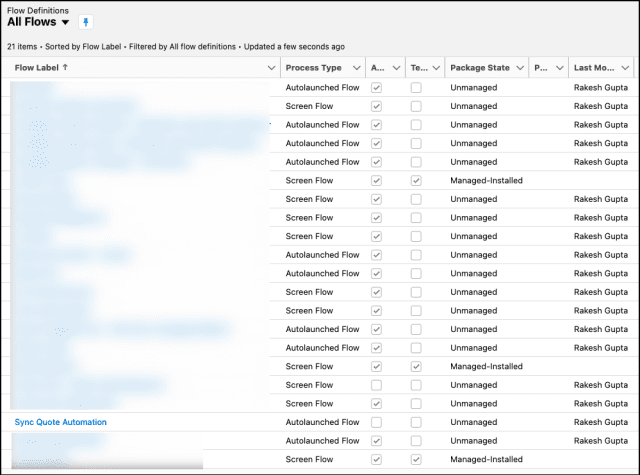Toggle Active checkbox in the first row
Screen dimensions: 640x475
pos(376,88)
